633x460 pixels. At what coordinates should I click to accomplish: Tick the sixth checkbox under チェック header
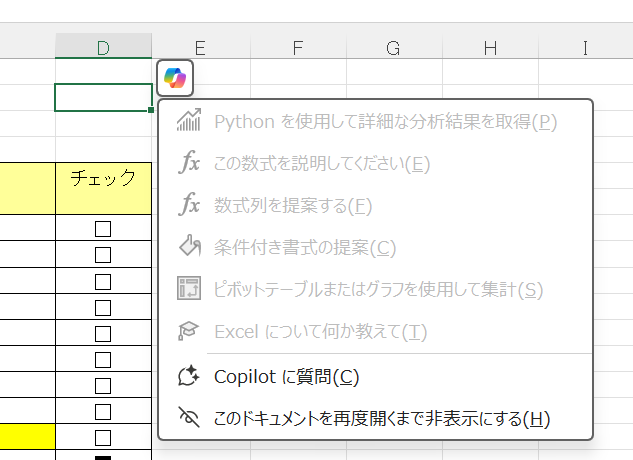click(x=103, y=359)
